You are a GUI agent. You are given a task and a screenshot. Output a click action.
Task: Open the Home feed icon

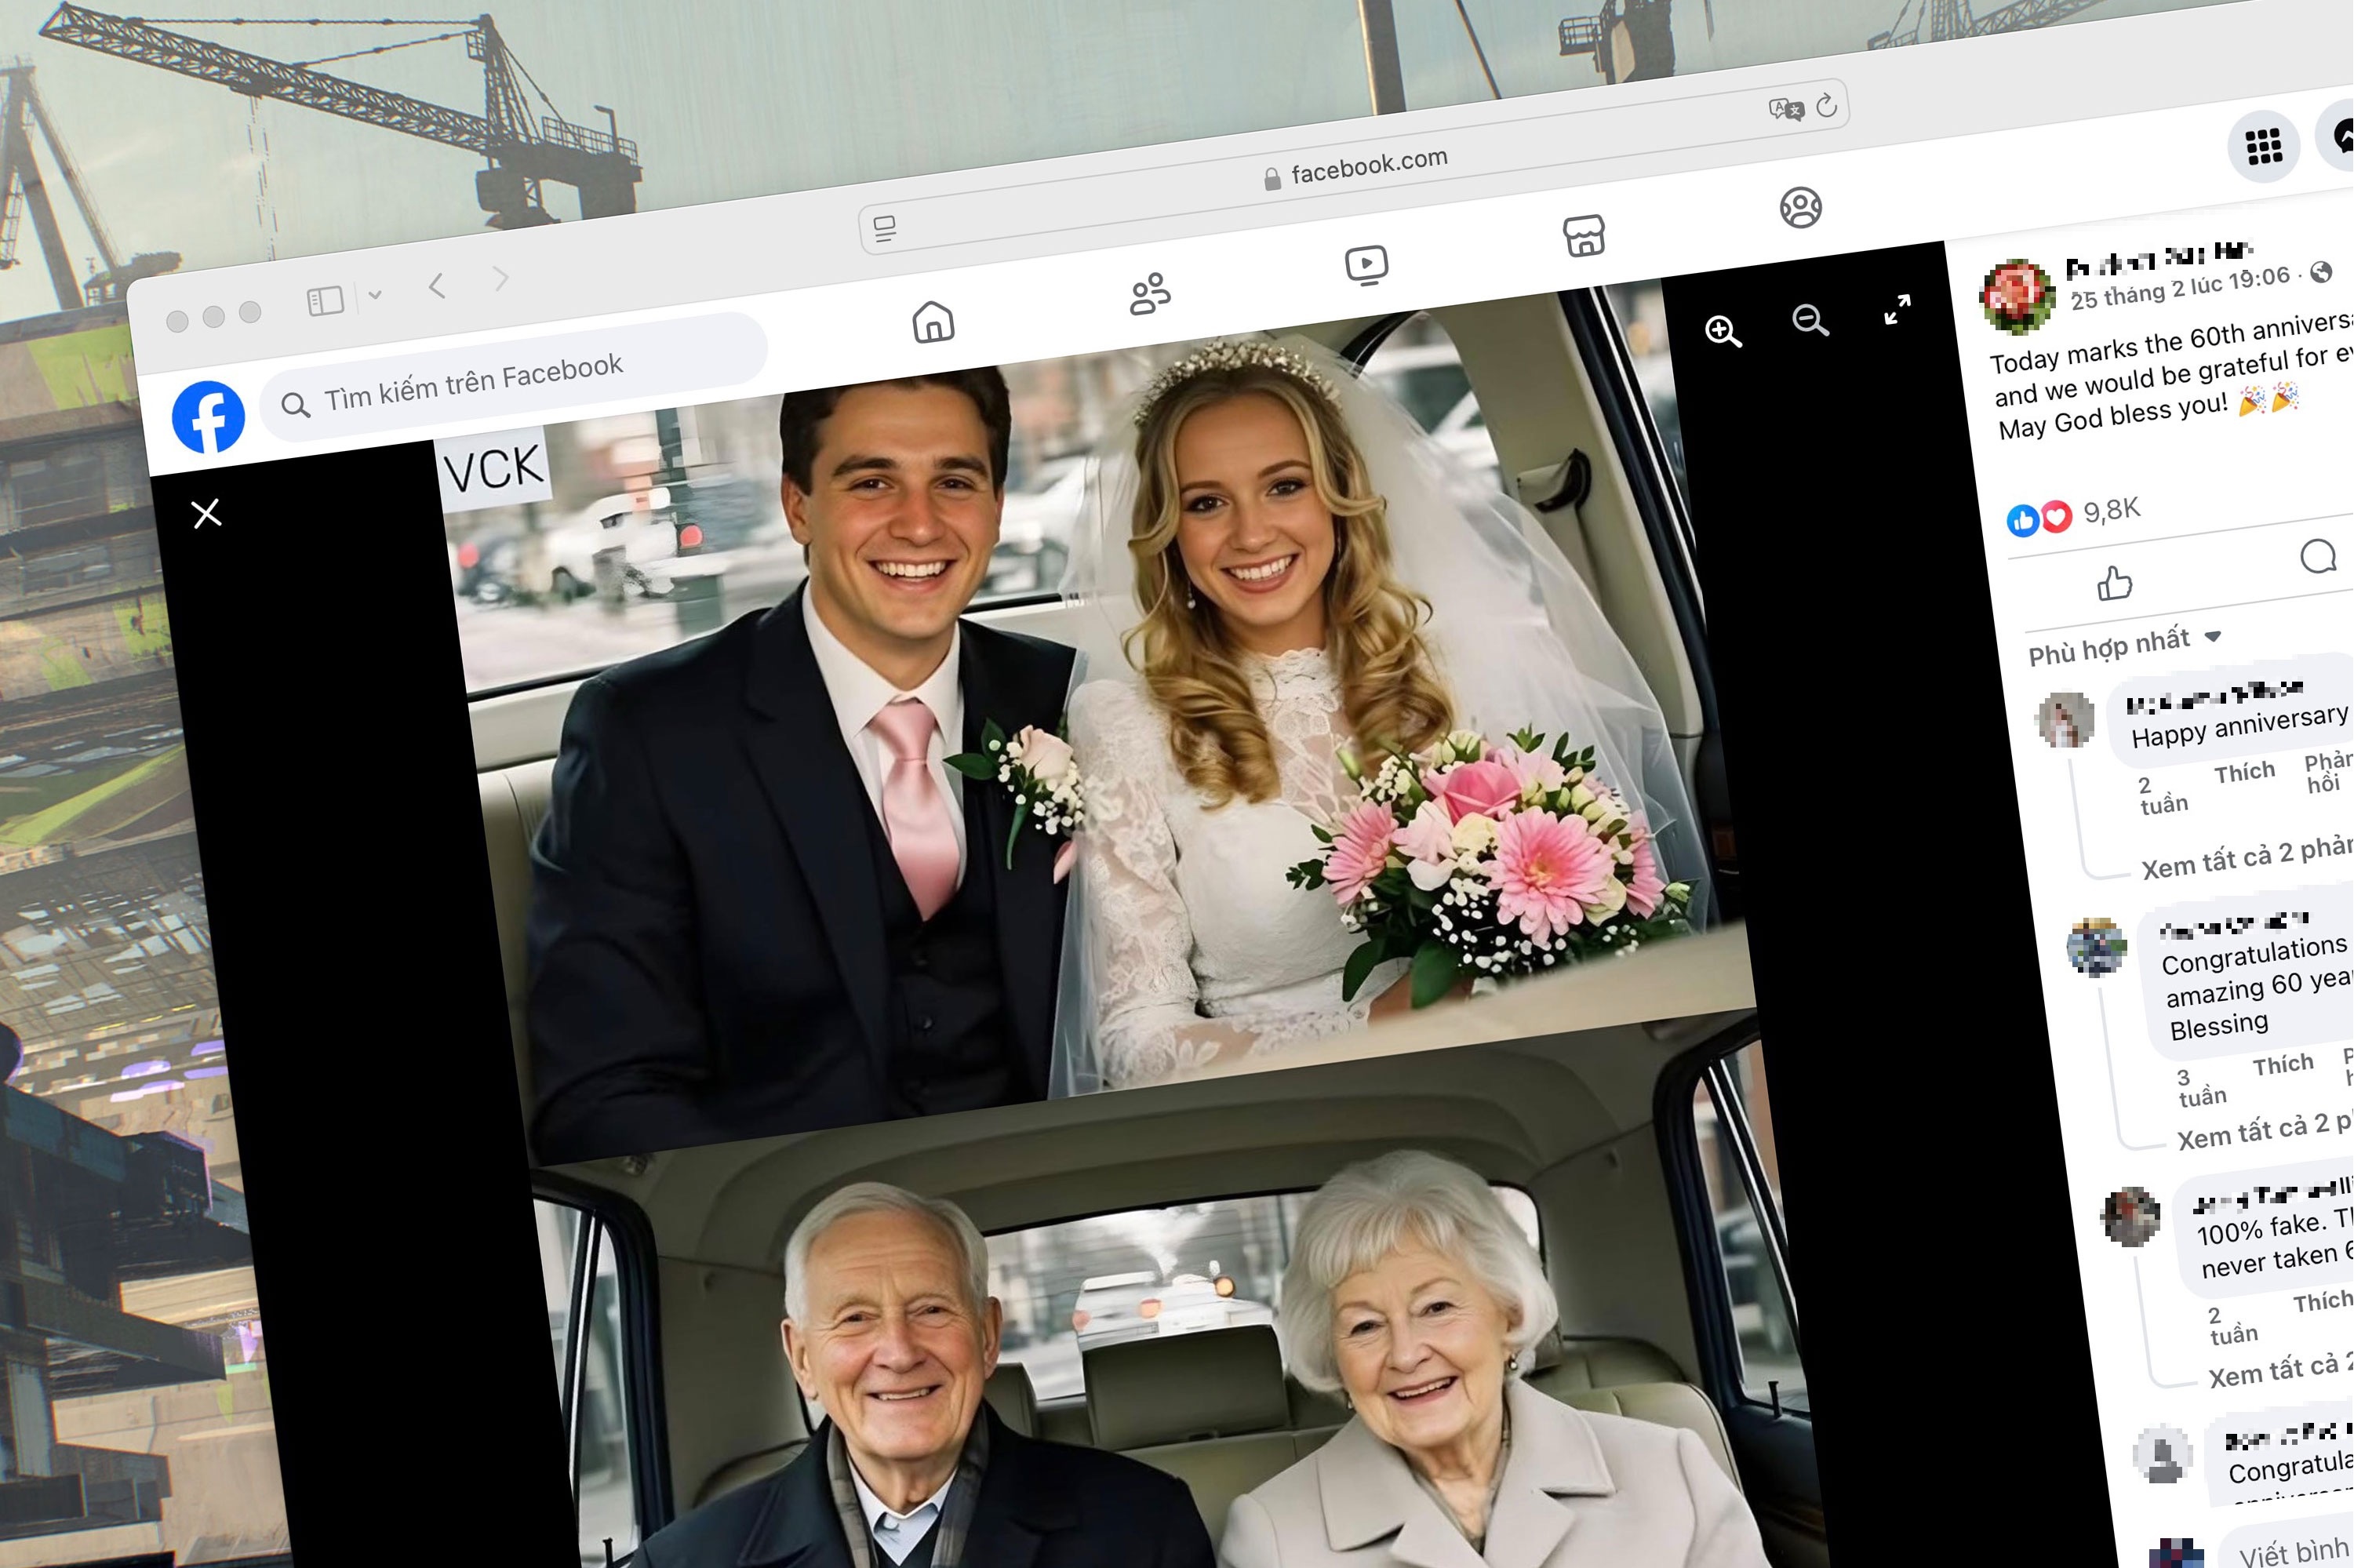pyautogui.click(x=933, y=322)
